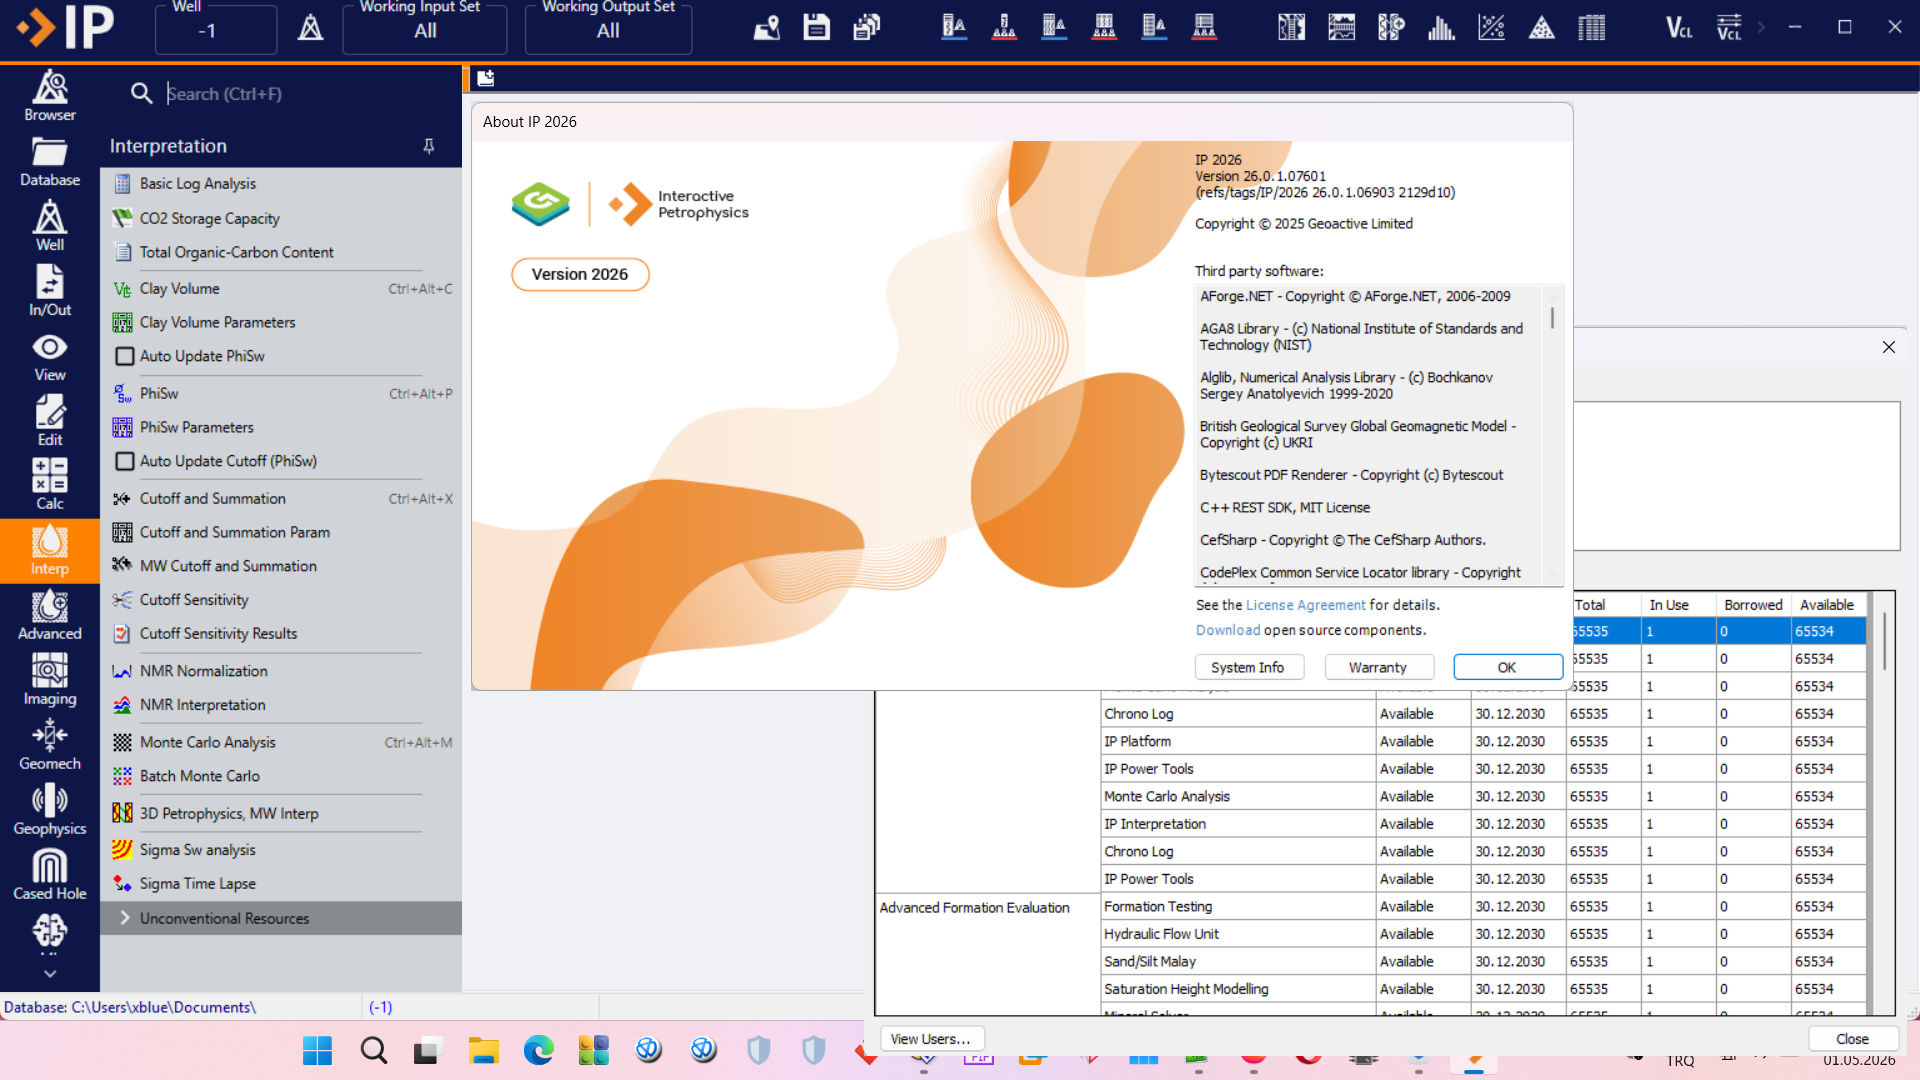Open the Advanced sidebar section
1920x1080 pixels.
pyautogui.click(x=50, y=615)
